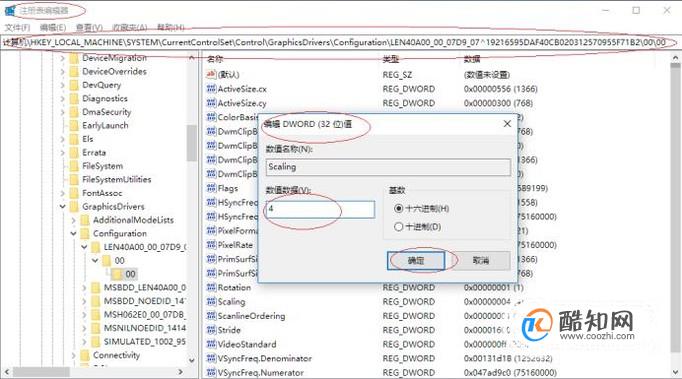Select the Errata tree item
This screenshot has height=379, width=682.
[x=94, y=152]
